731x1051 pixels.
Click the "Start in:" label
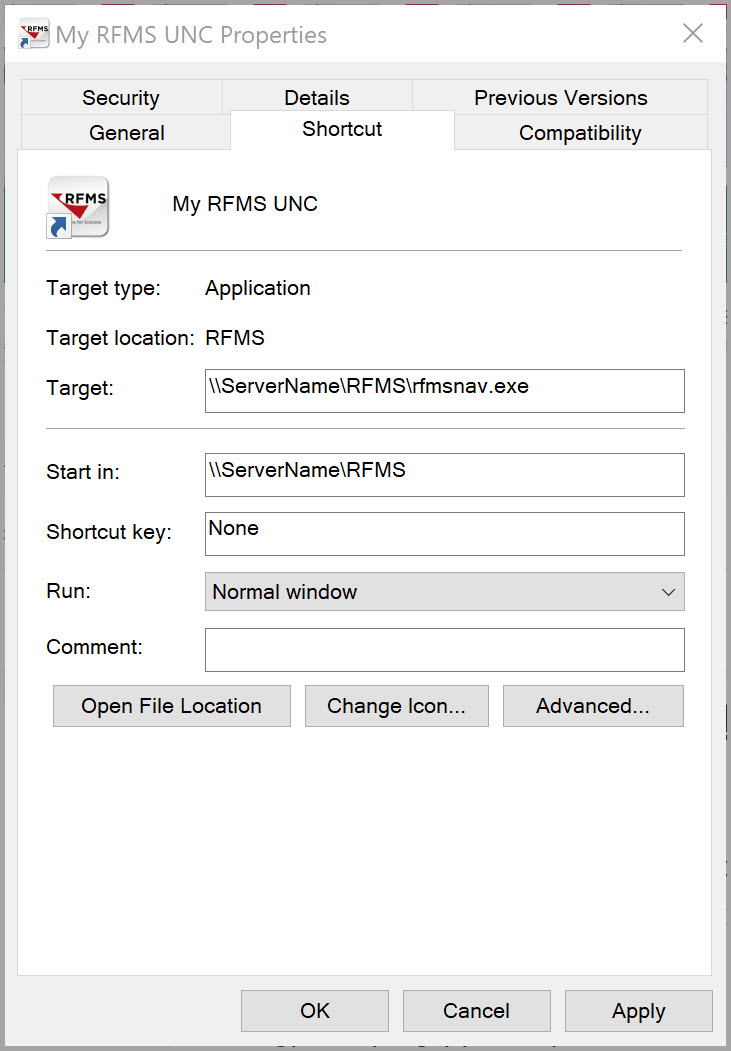click(x=83, y=472)
